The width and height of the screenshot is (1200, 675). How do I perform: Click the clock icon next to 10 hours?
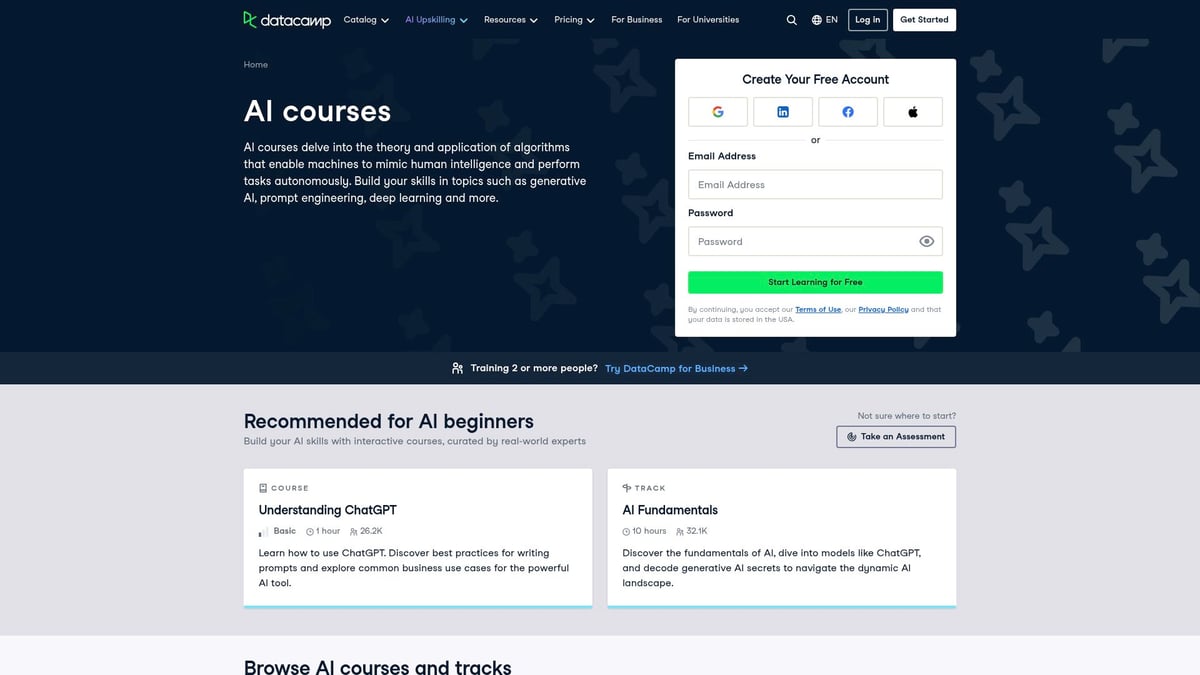[626, 532]
